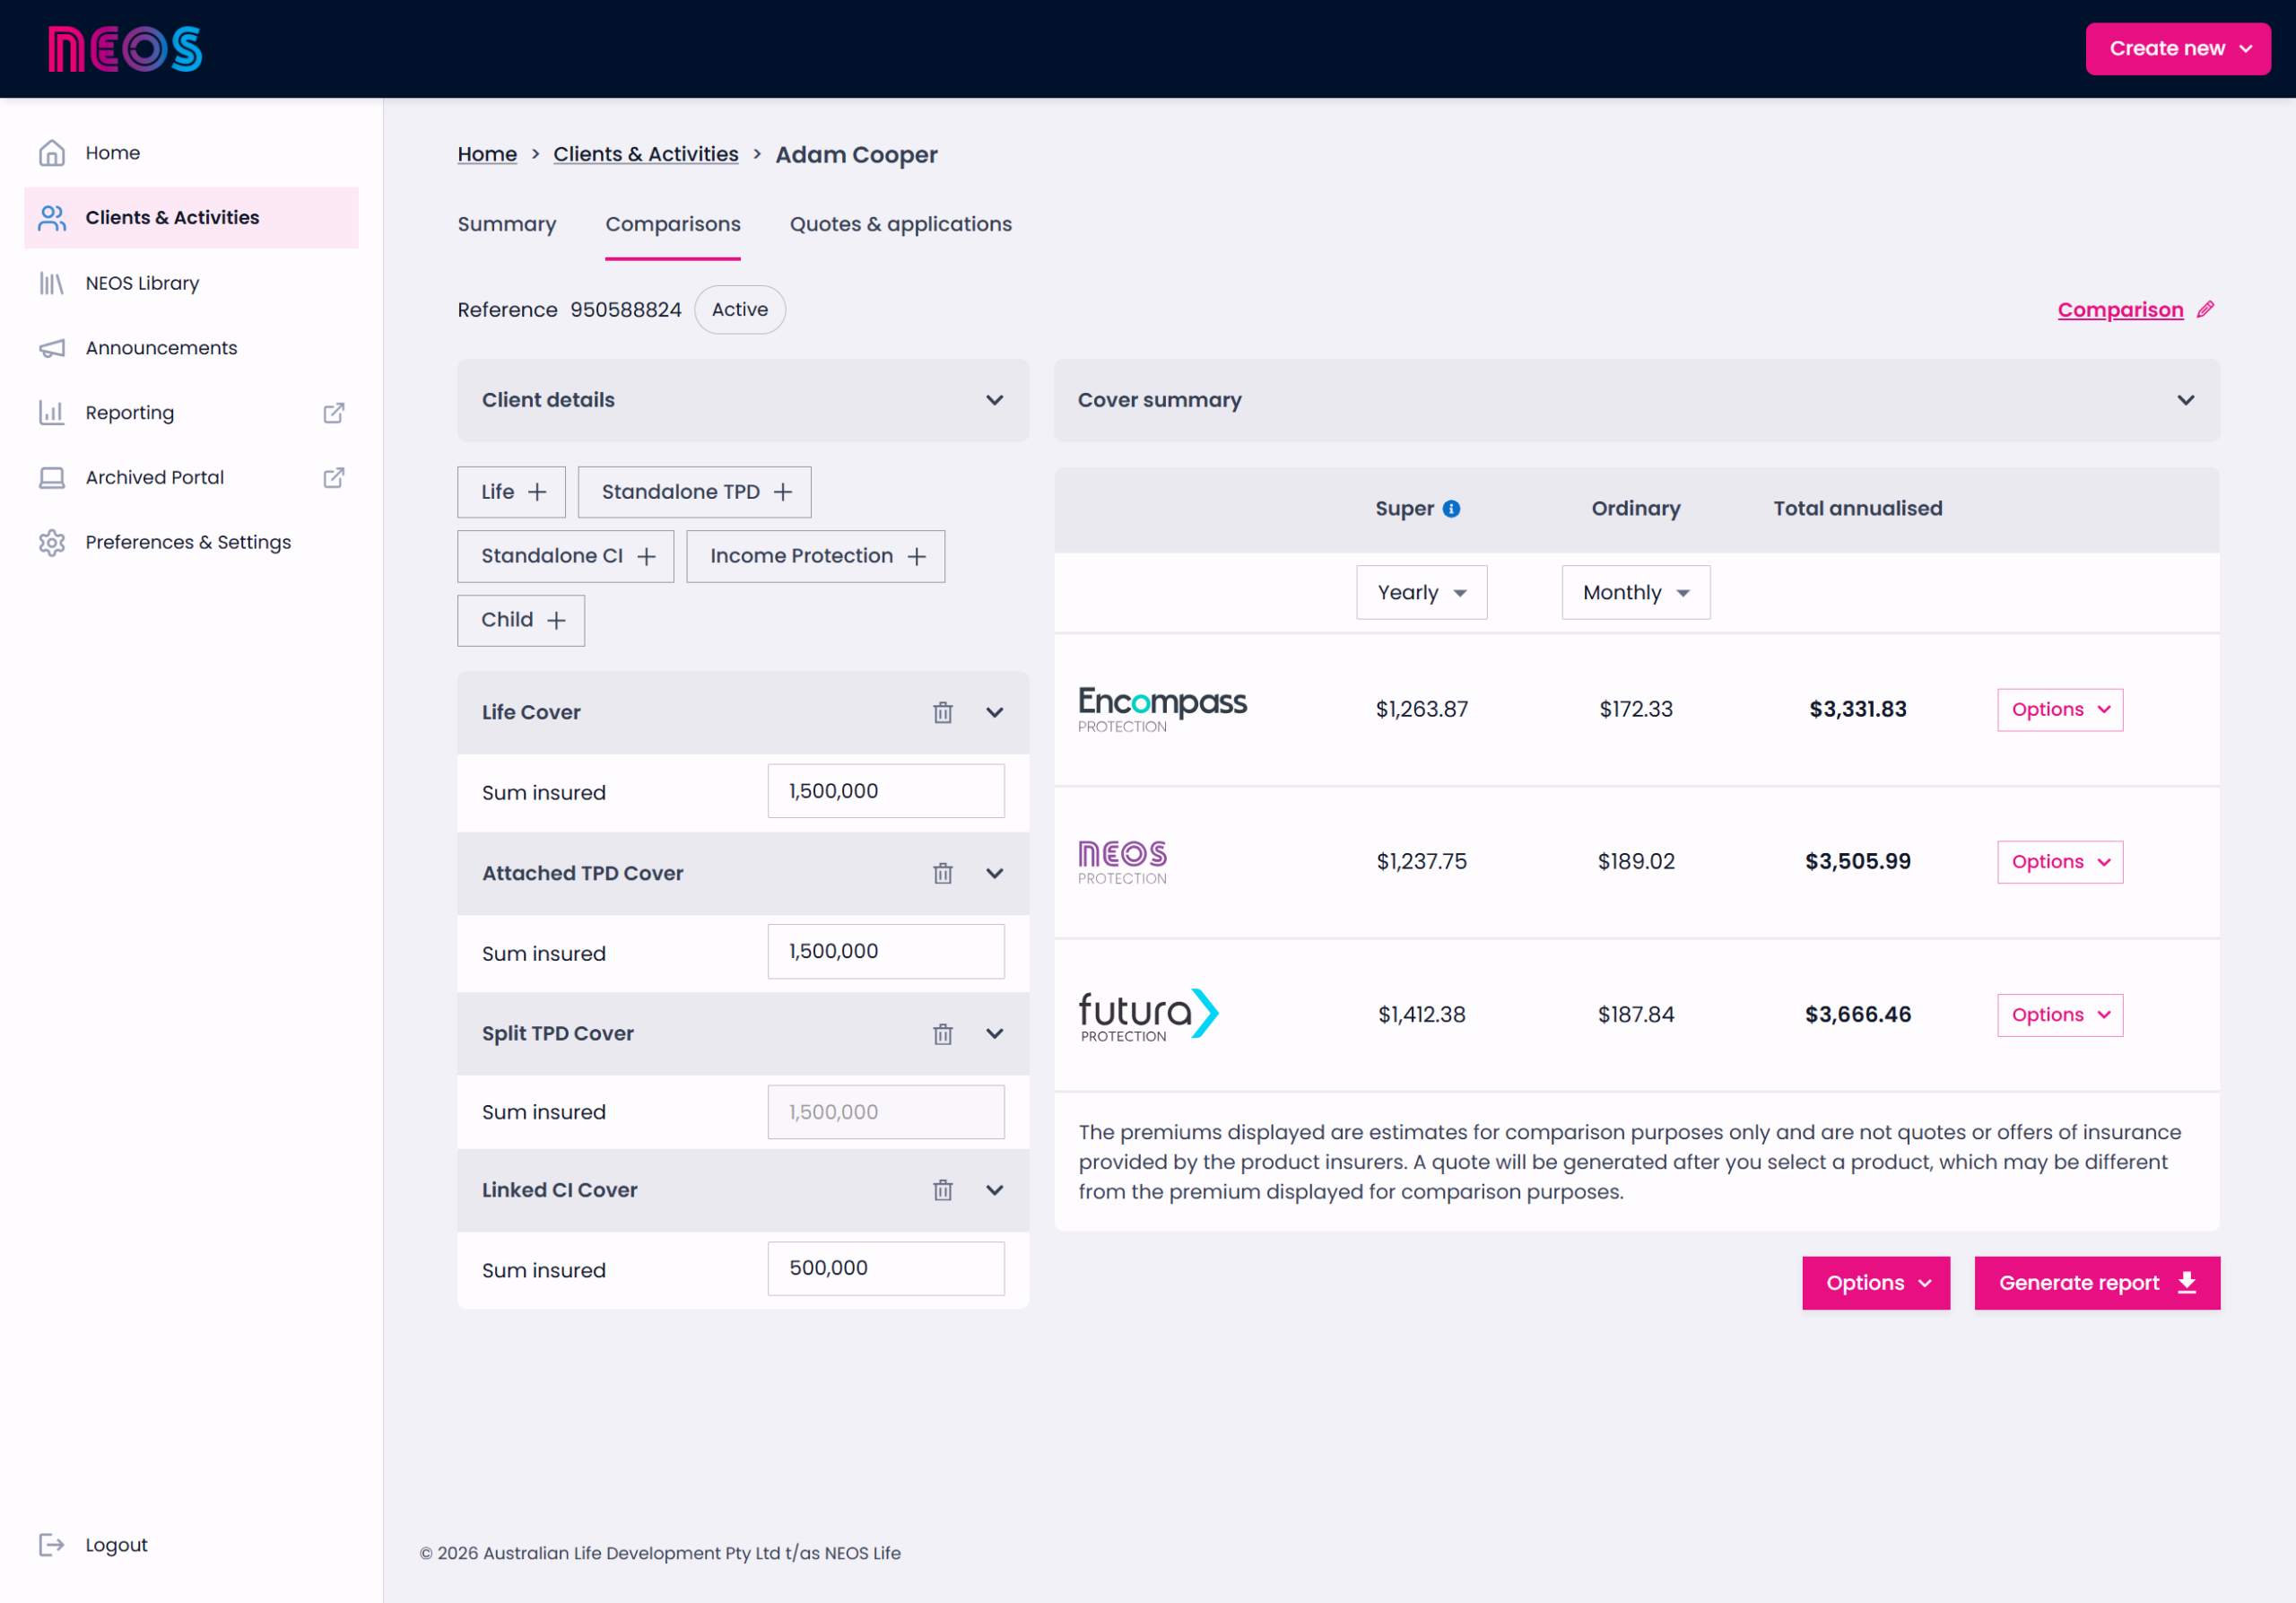Open the pink Options dropdown beside Generate report
This screenshot has height=1603, width=2296.
click(1876, 1283)
